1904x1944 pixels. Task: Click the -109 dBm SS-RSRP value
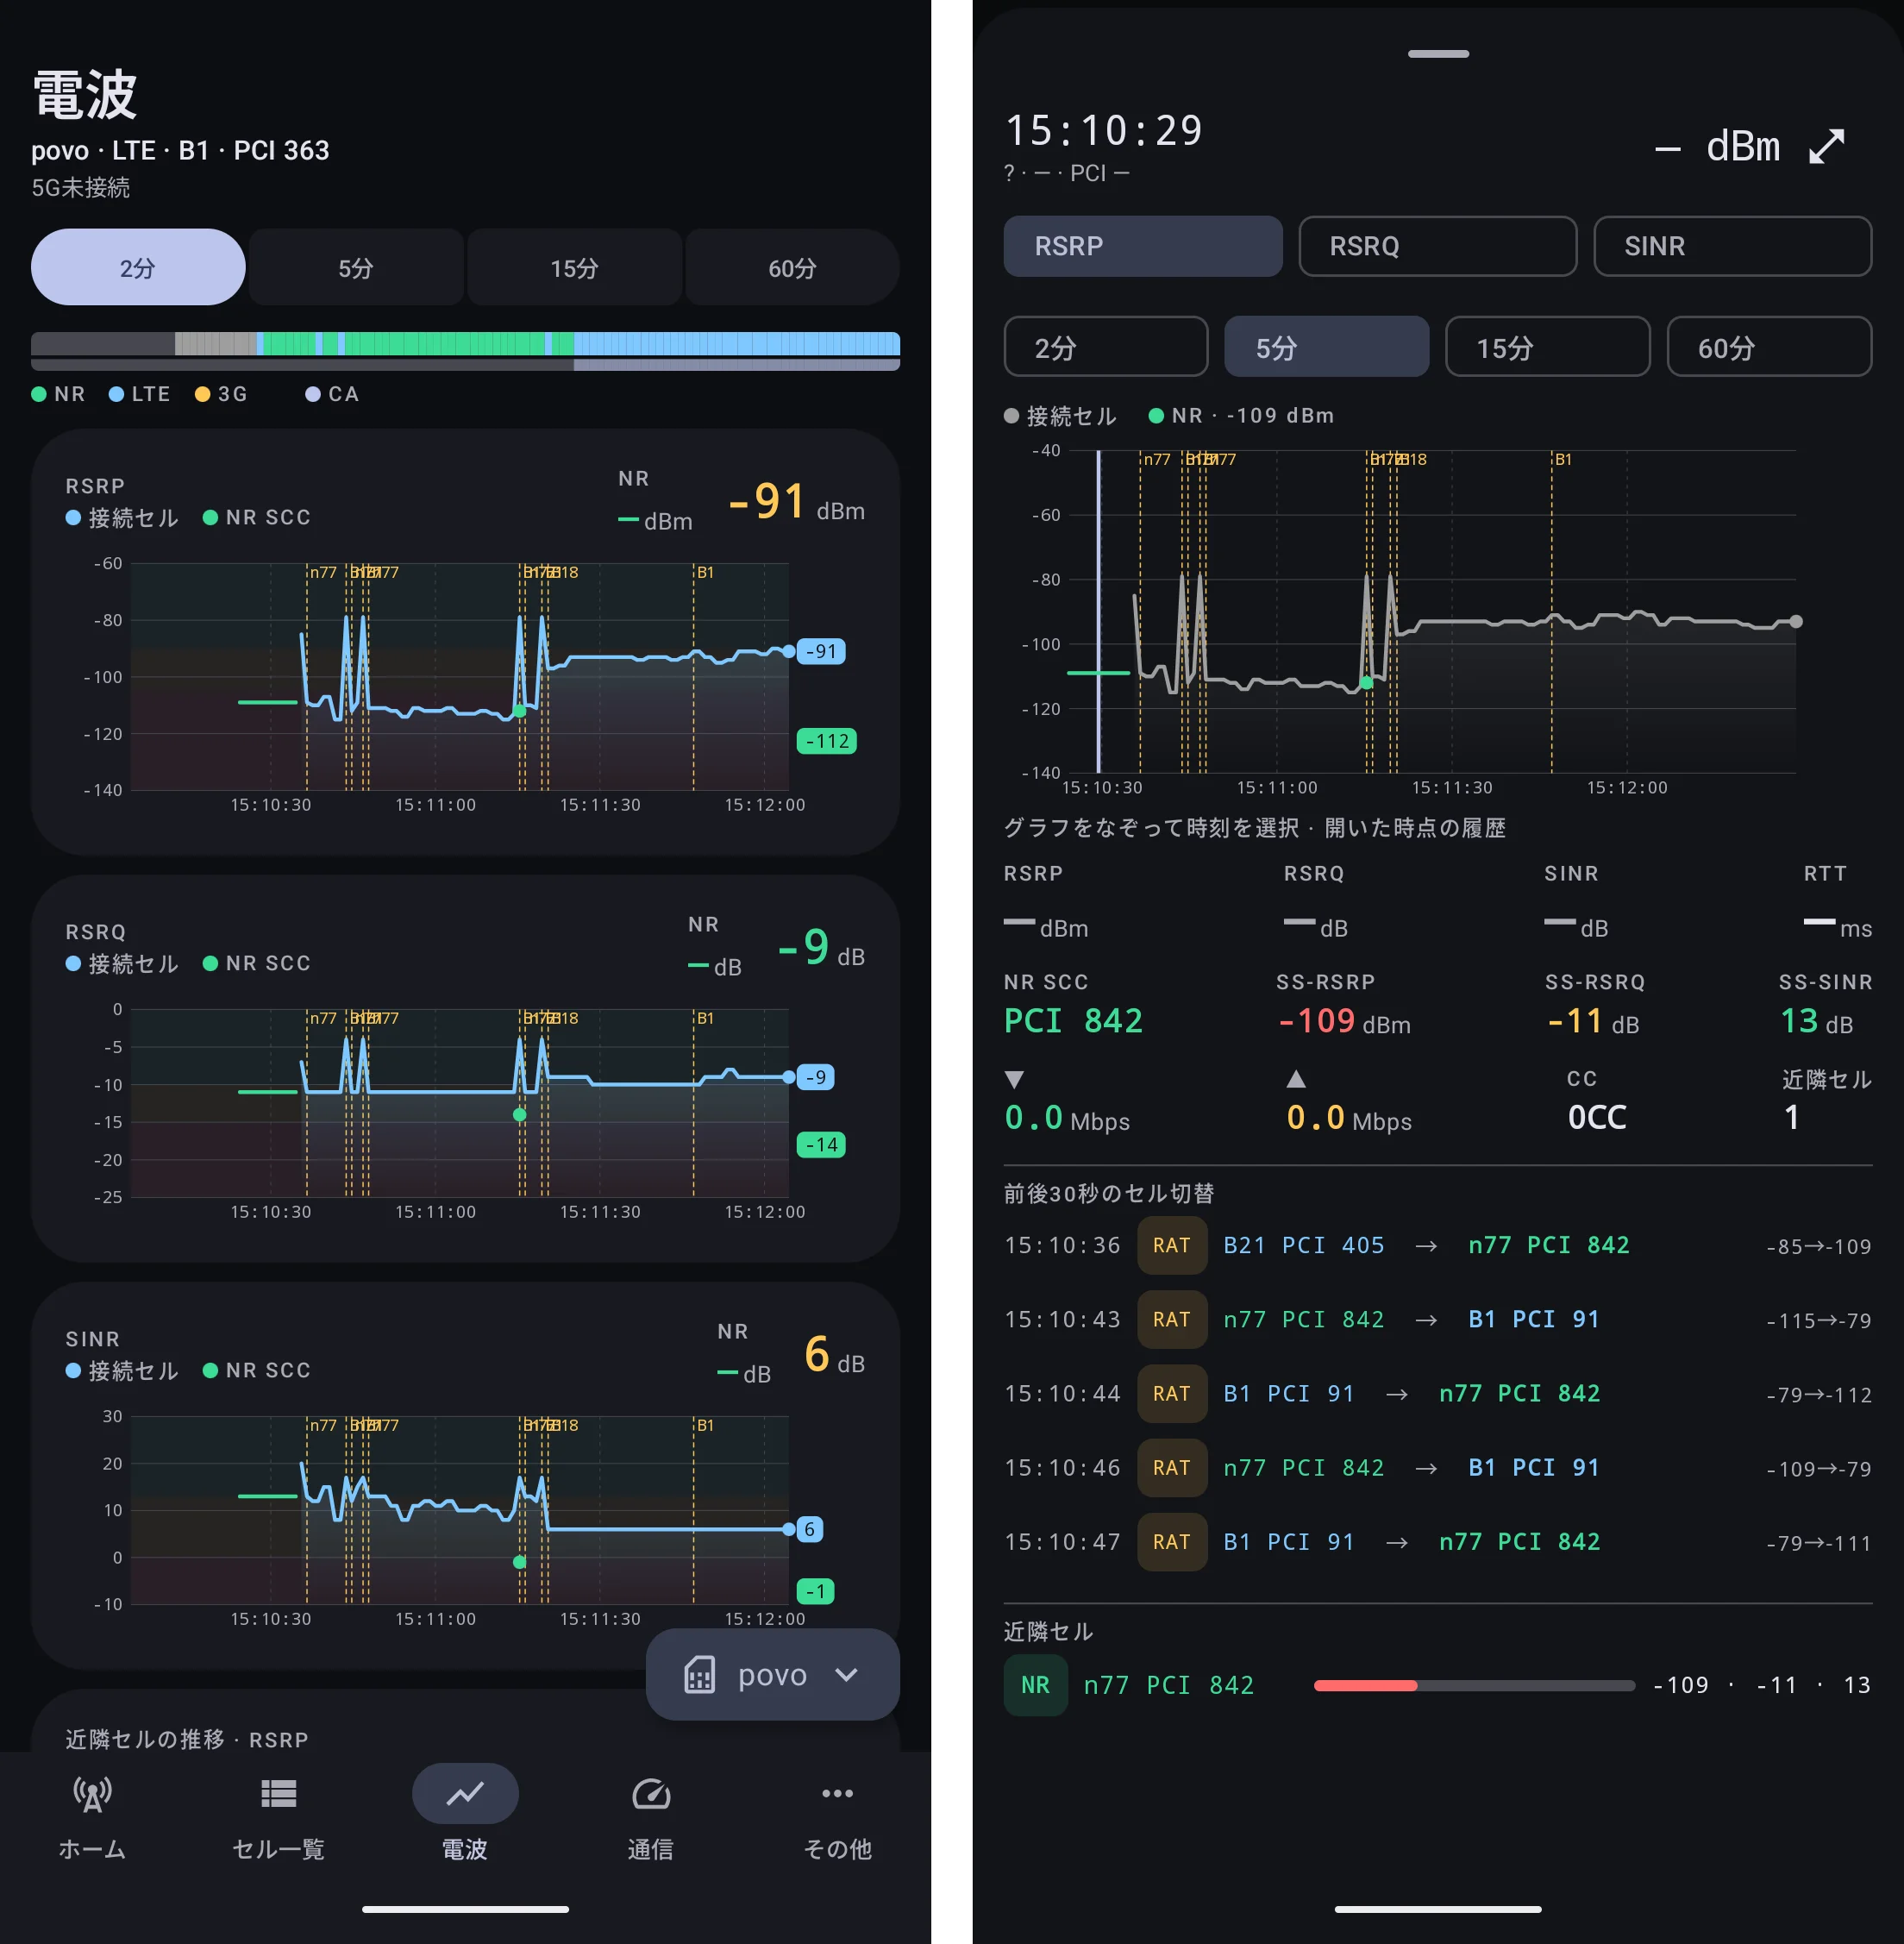tap(1344, 1021)
